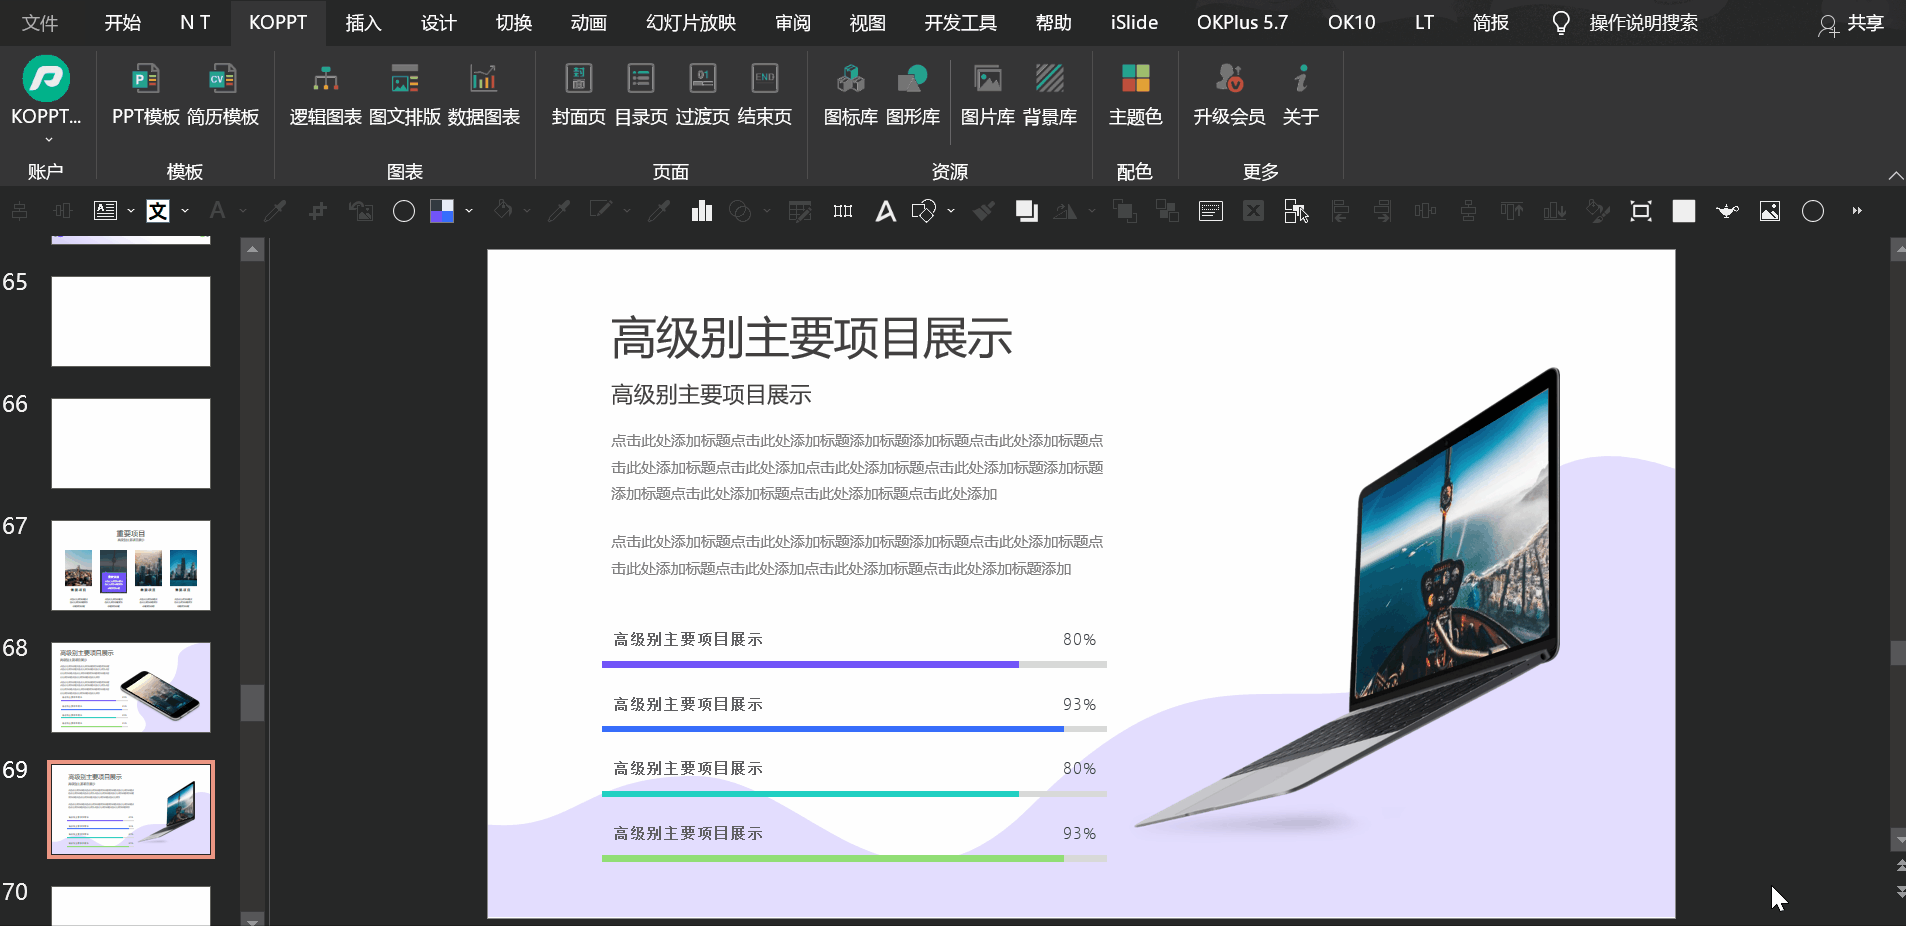Click the bar chart icon in quick toolbar
The width and height of the screenshot is (1906, 926).
pyautogui.click(x=702, y=211)
